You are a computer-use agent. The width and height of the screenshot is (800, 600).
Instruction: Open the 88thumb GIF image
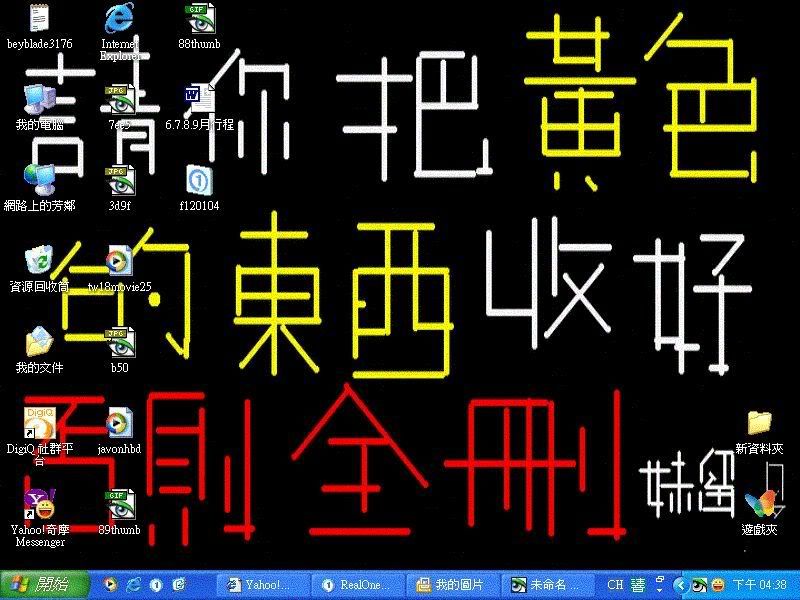pos(199,18)
